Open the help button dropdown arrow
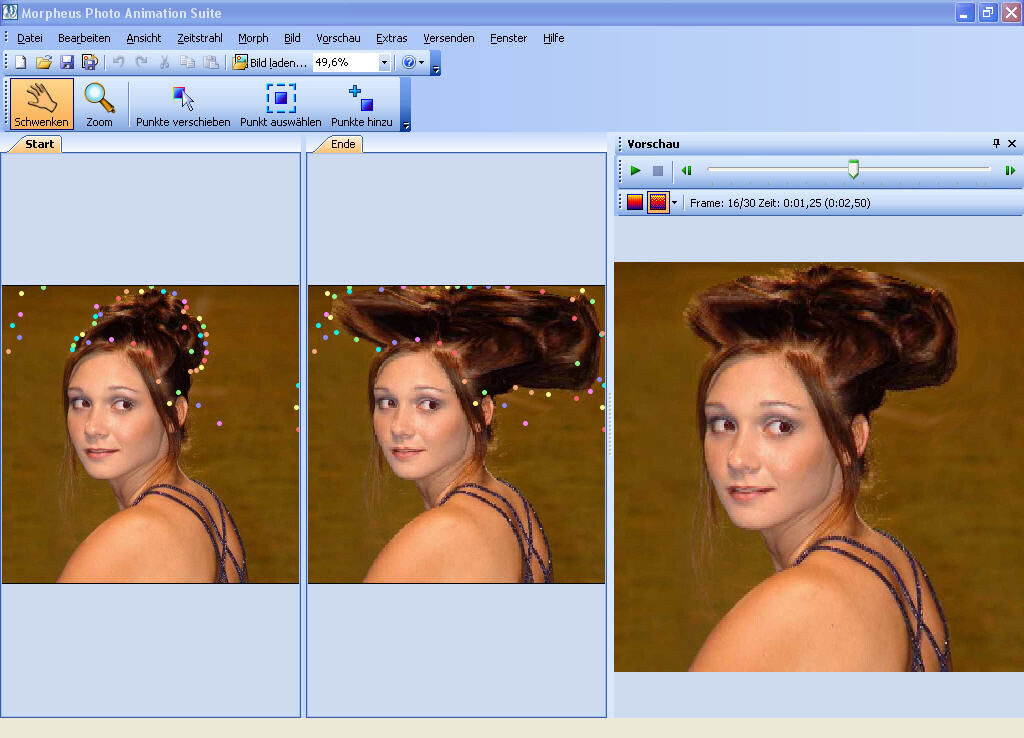 (421, 62)
